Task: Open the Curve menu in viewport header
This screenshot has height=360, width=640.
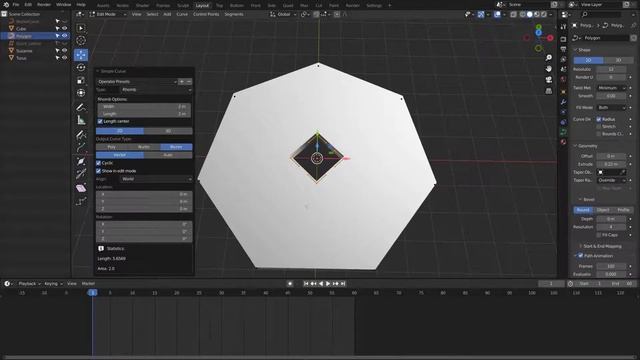Action: (x=182, y=14)
